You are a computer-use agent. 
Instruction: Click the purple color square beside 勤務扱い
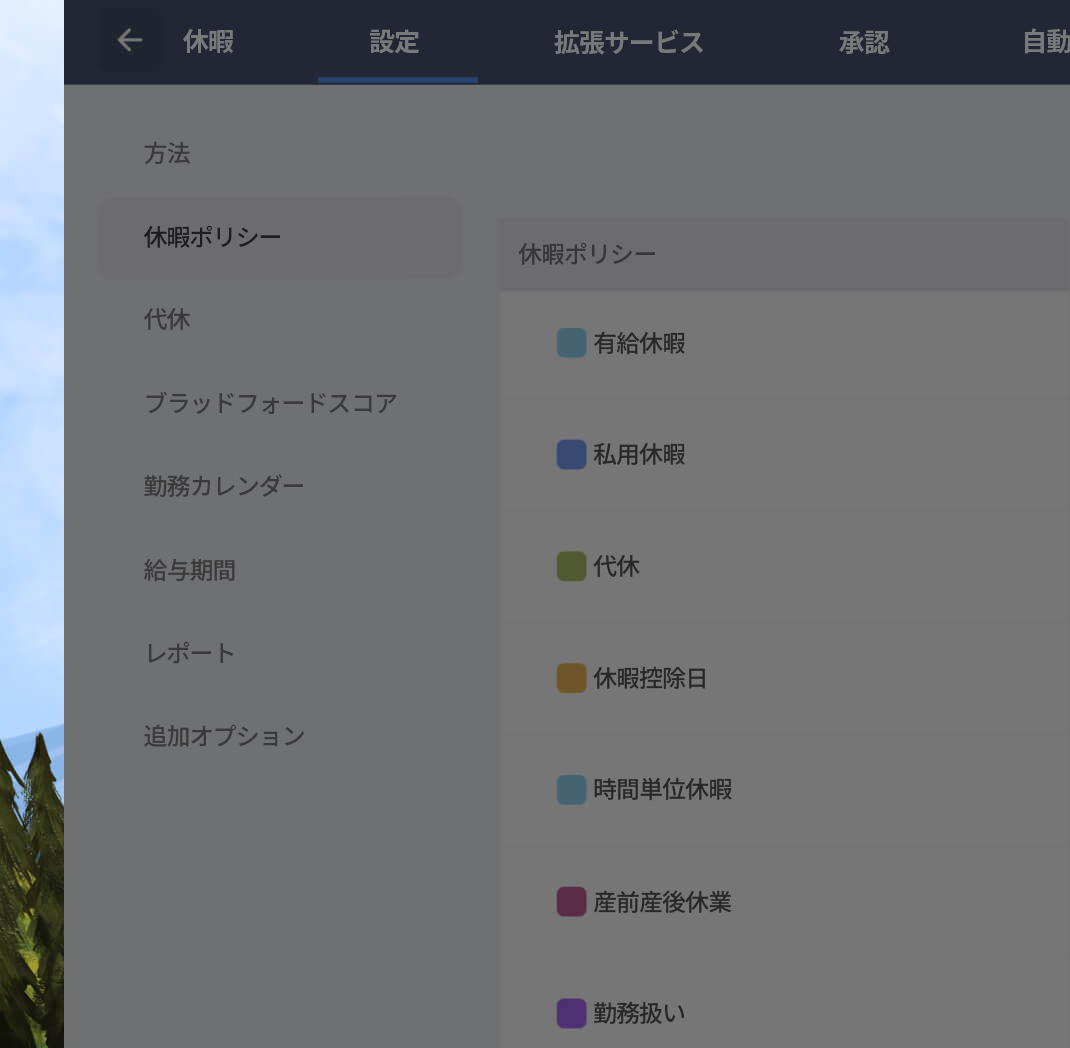pyautogui.click(x=569, y=1013)
